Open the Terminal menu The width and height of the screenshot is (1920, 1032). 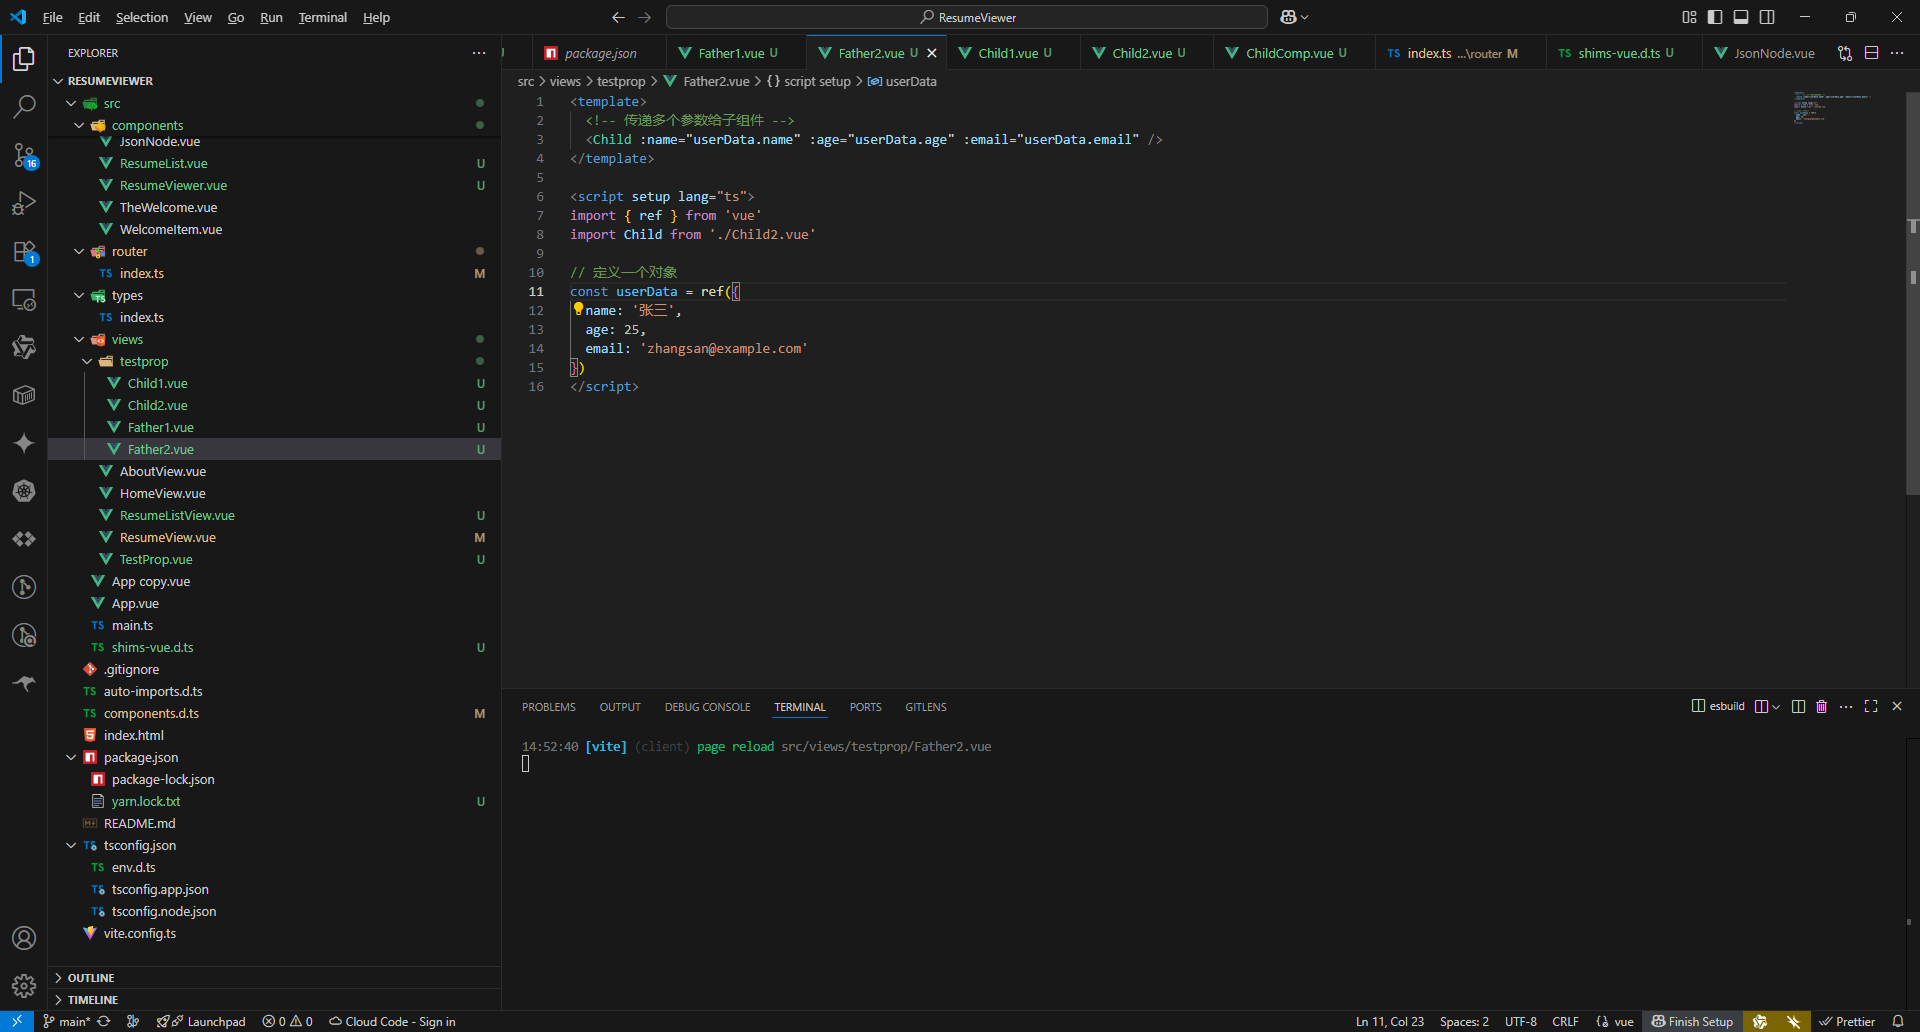pos(322,17)
